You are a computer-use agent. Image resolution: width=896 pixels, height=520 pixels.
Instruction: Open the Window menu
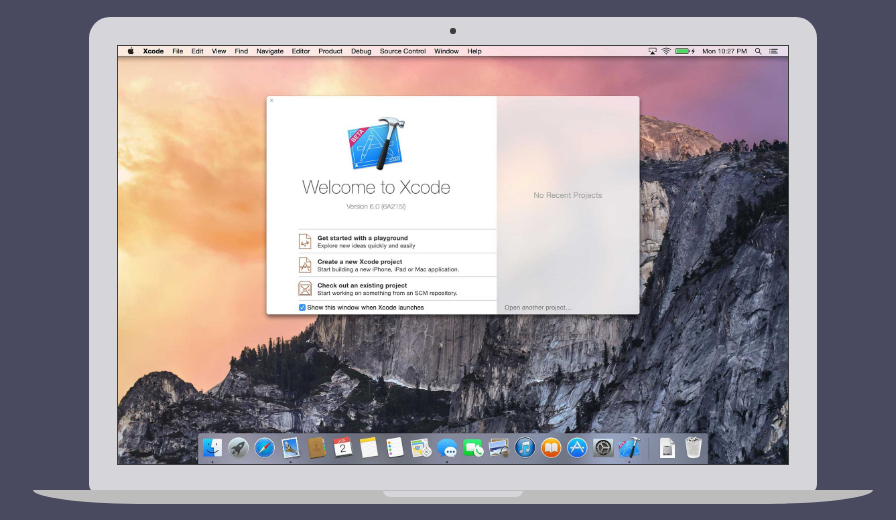click(446, 51)
